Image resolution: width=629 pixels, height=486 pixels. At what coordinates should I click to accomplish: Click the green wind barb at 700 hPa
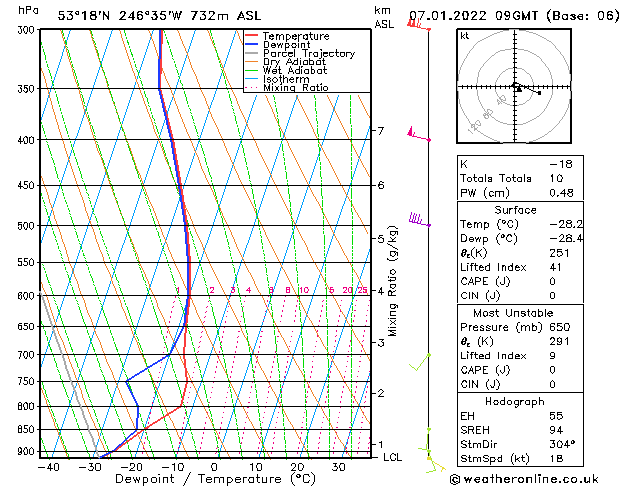pyautogui.click(x=420, y=362)
